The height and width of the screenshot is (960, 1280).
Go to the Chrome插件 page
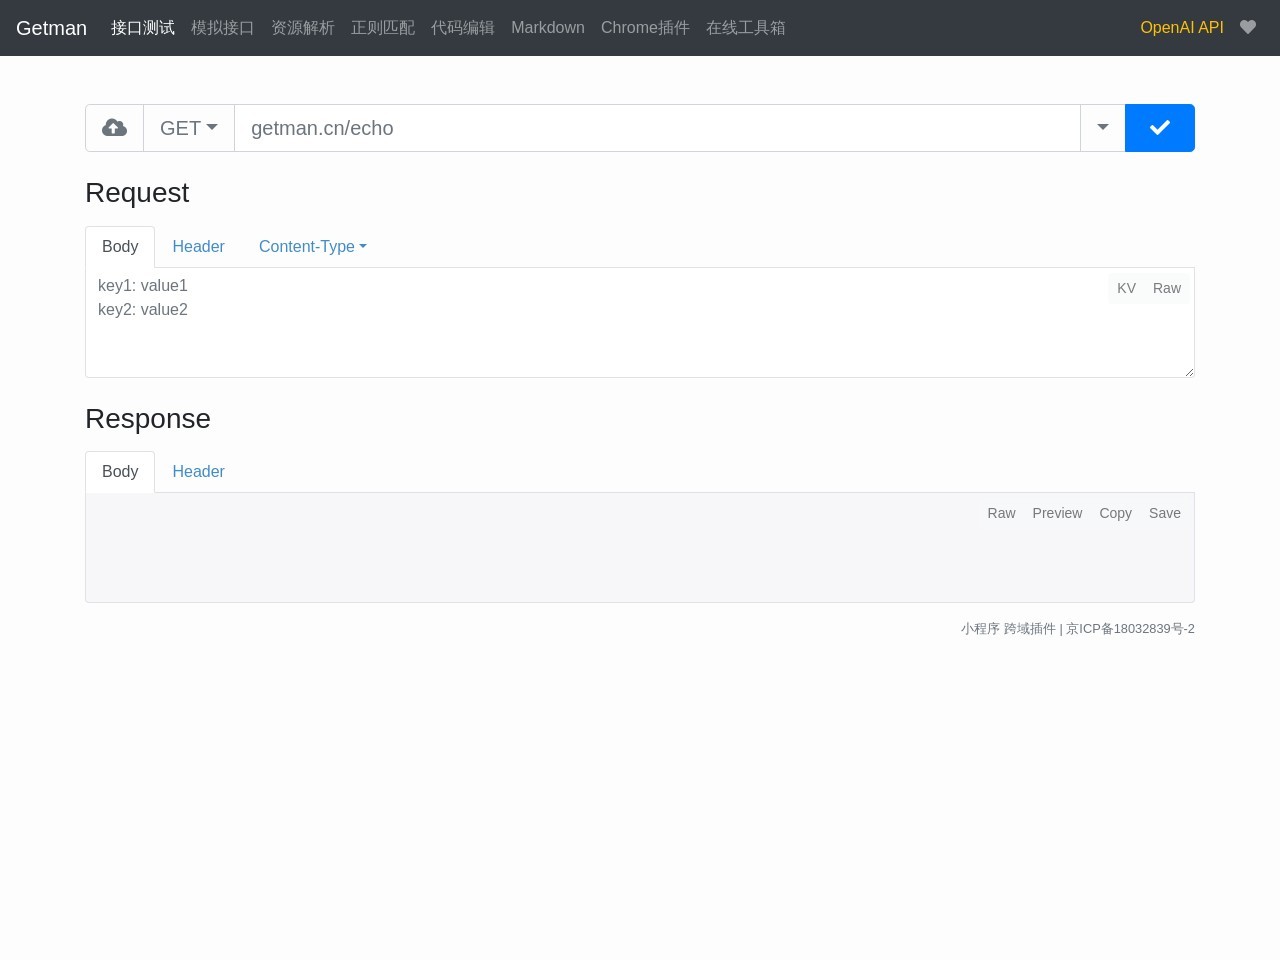pos(645,28)
